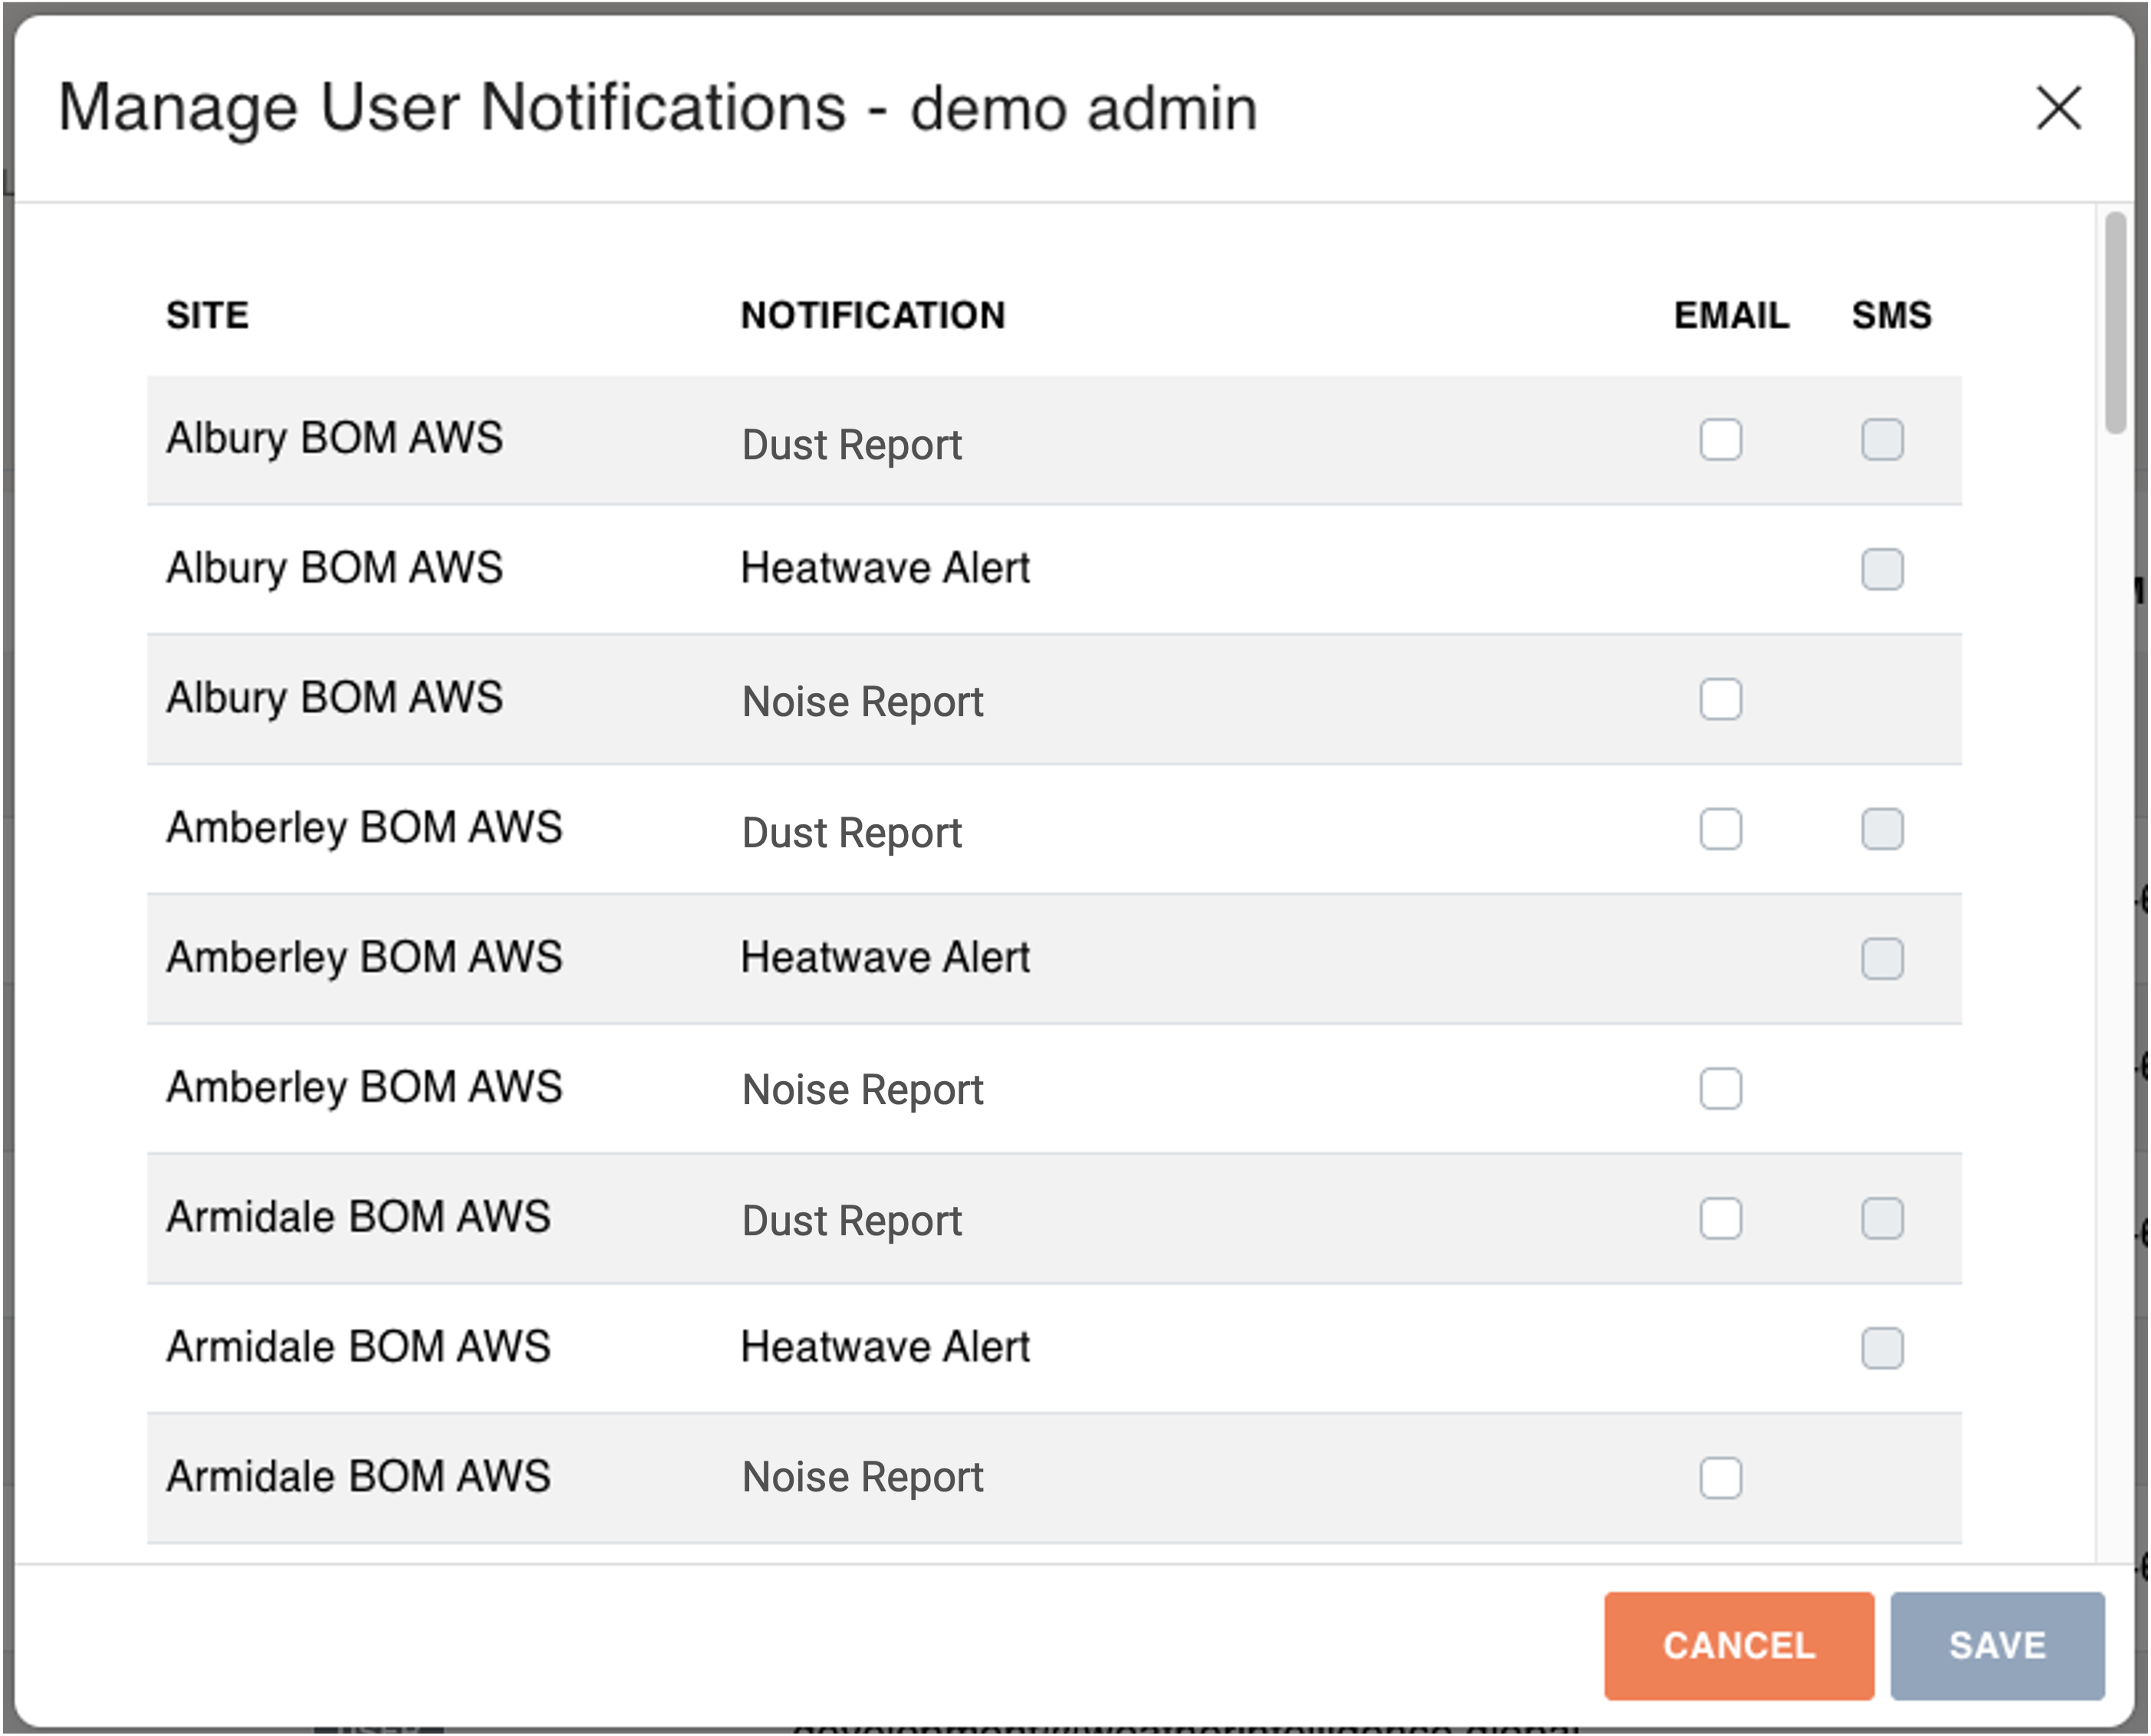This screenshot has height=1736, width=2151.
Task: Click the EMAIL column header
Action: (x=1731, y=315)
